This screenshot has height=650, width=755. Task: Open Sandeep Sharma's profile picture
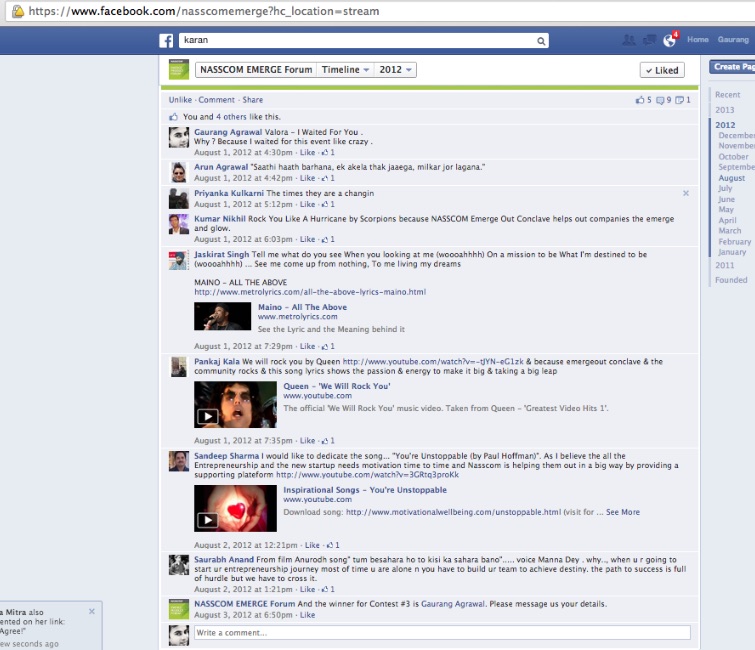tap(179, 461)
